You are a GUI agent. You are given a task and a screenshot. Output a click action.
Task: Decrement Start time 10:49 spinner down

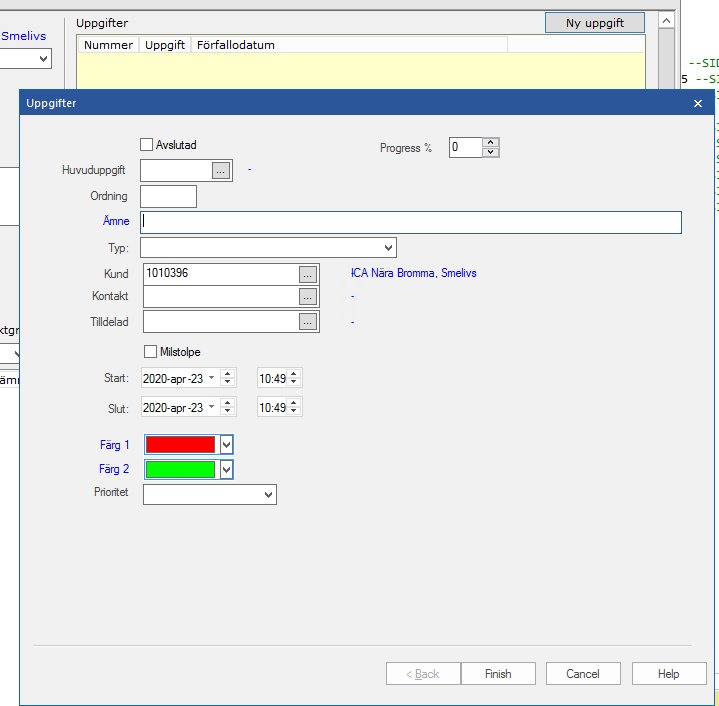(294, 382)
